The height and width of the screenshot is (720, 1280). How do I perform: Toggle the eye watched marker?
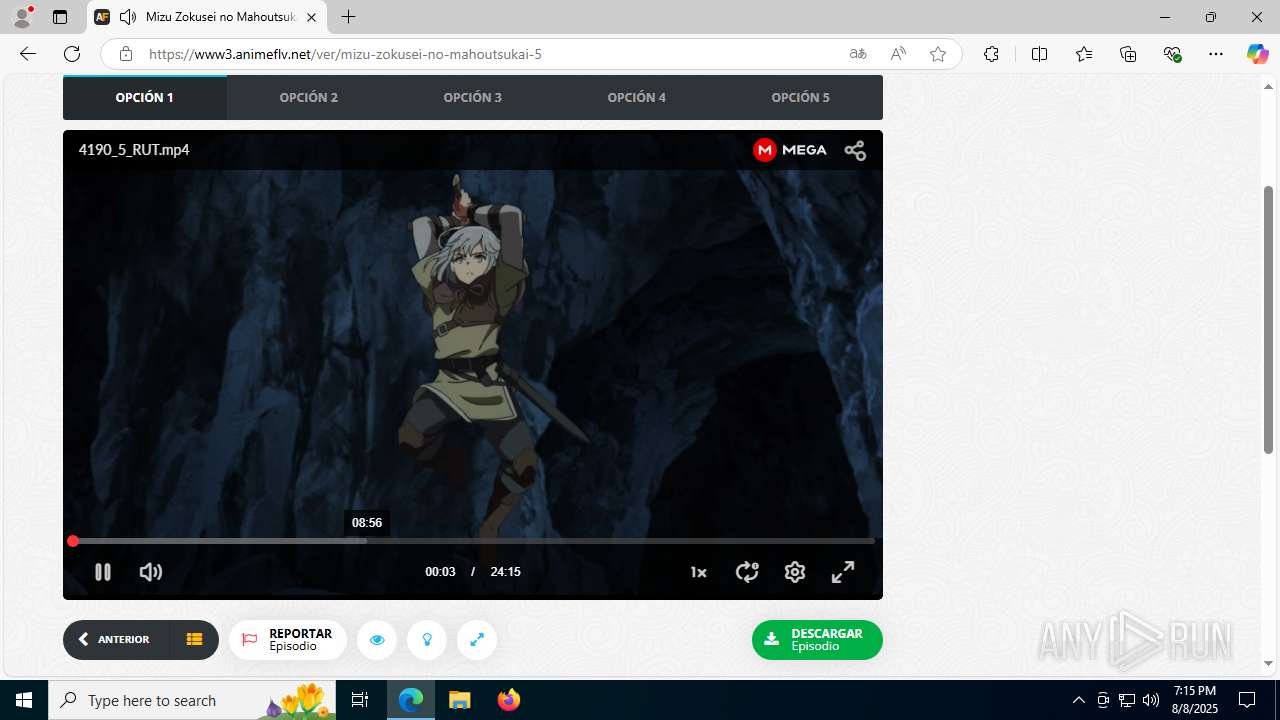[x=377, y=640]
